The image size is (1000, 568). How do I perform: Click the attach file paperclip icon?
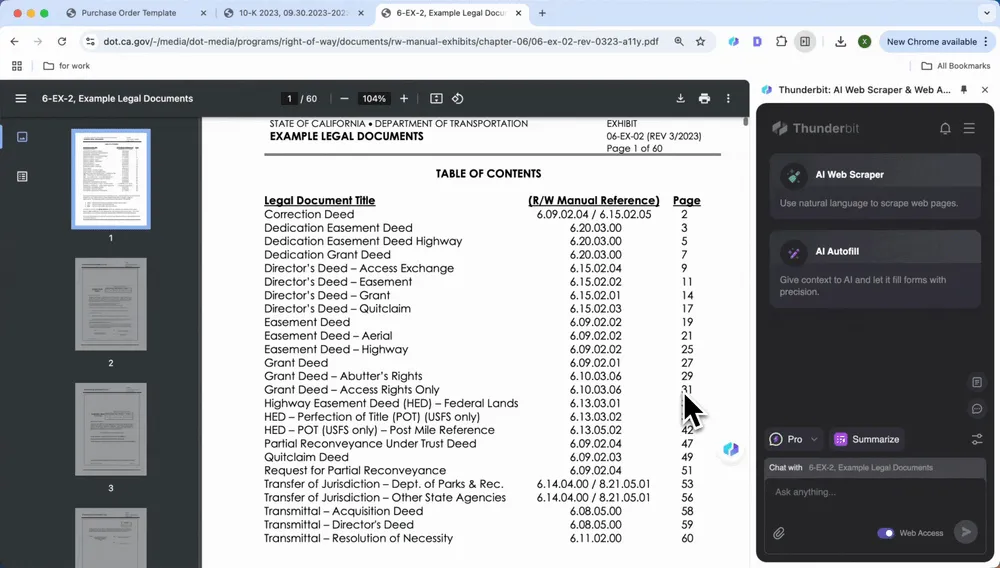tap(779, 533)
